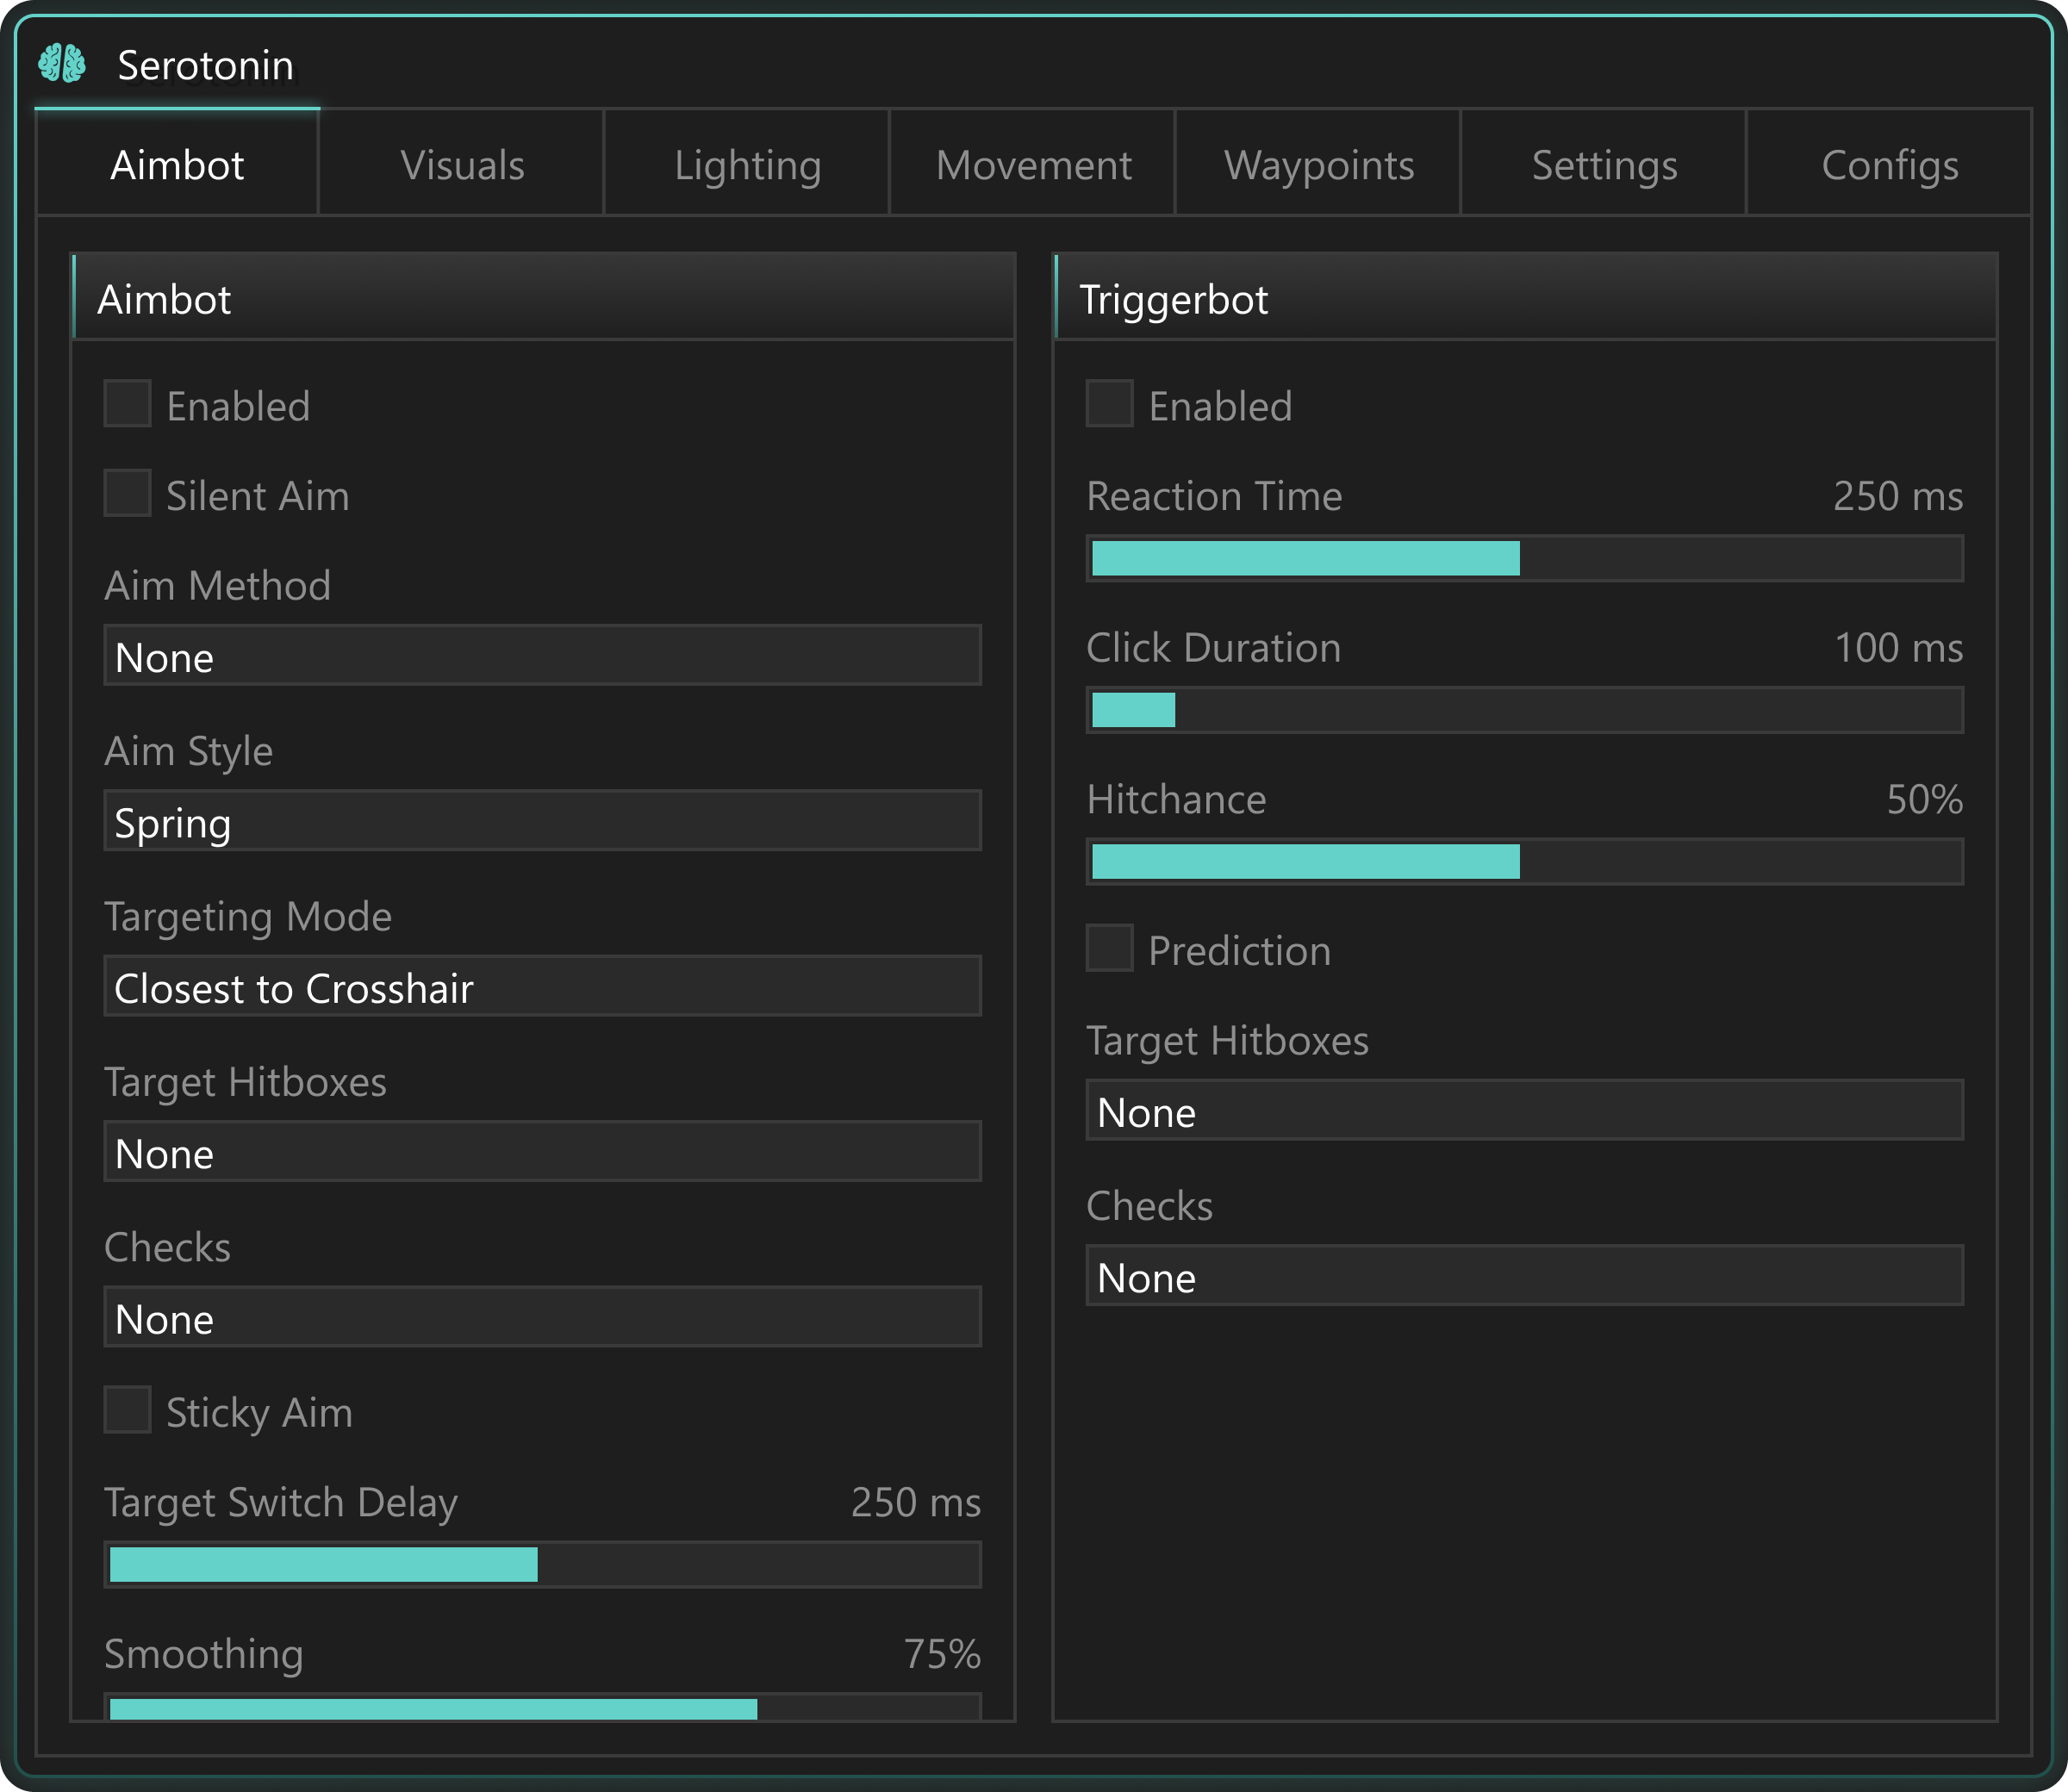Click the Smoothing slider bar

pos(543,1707)
